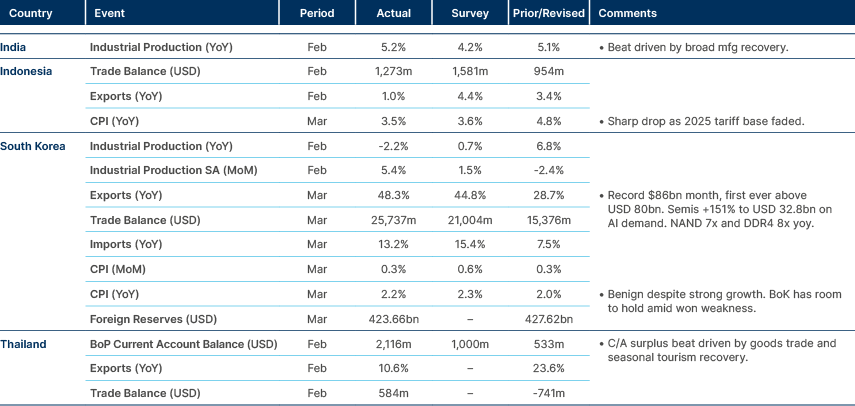Click current account actual 2,116m
This screenshot has width=855, height=406.
pyautogui.click(x=394, y=344)
